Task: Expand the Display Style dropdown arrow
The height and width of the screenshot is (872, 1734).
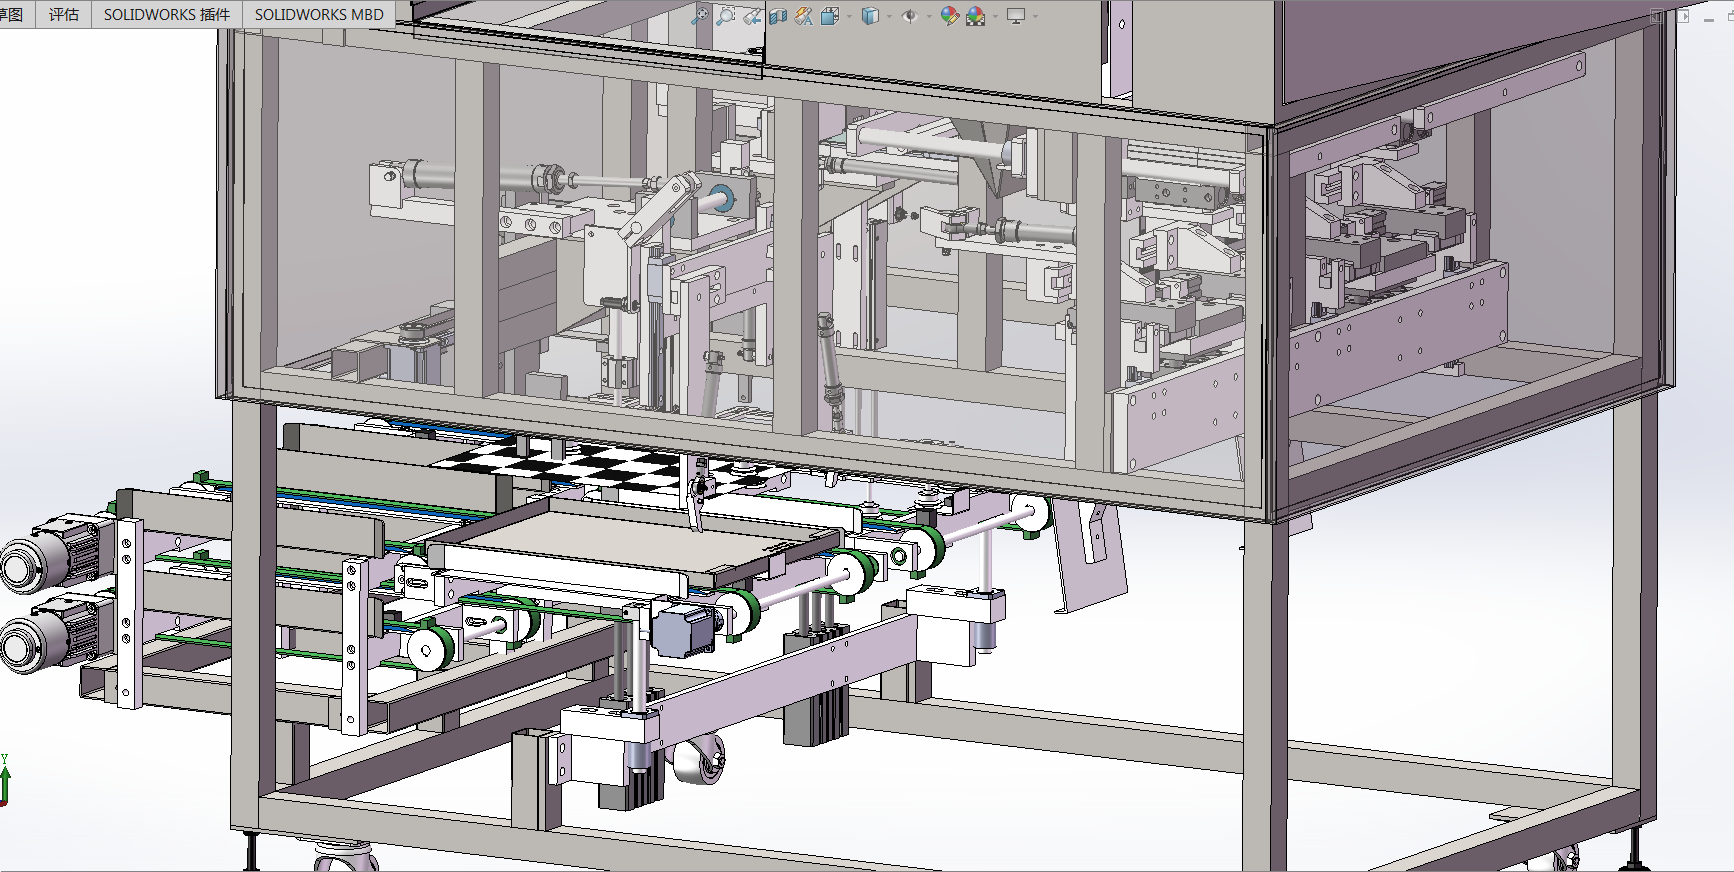Action: coord(889,16)
